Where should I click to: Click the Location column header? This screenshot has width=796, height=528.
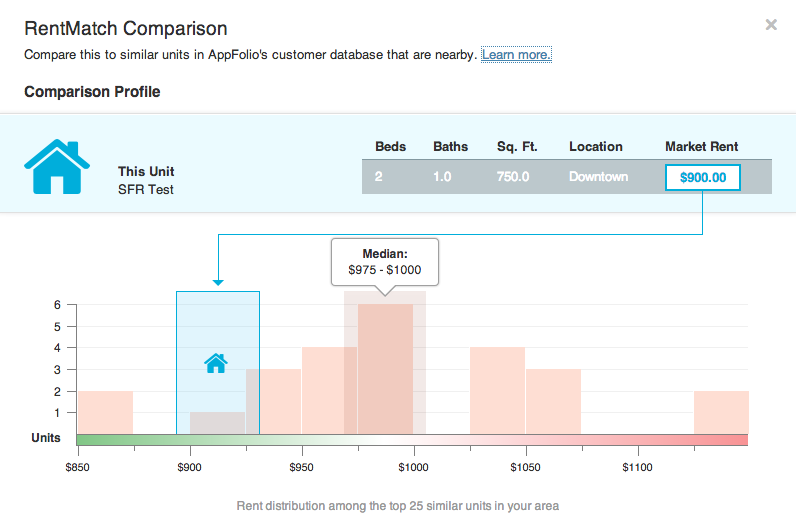(x=596, y=147)
